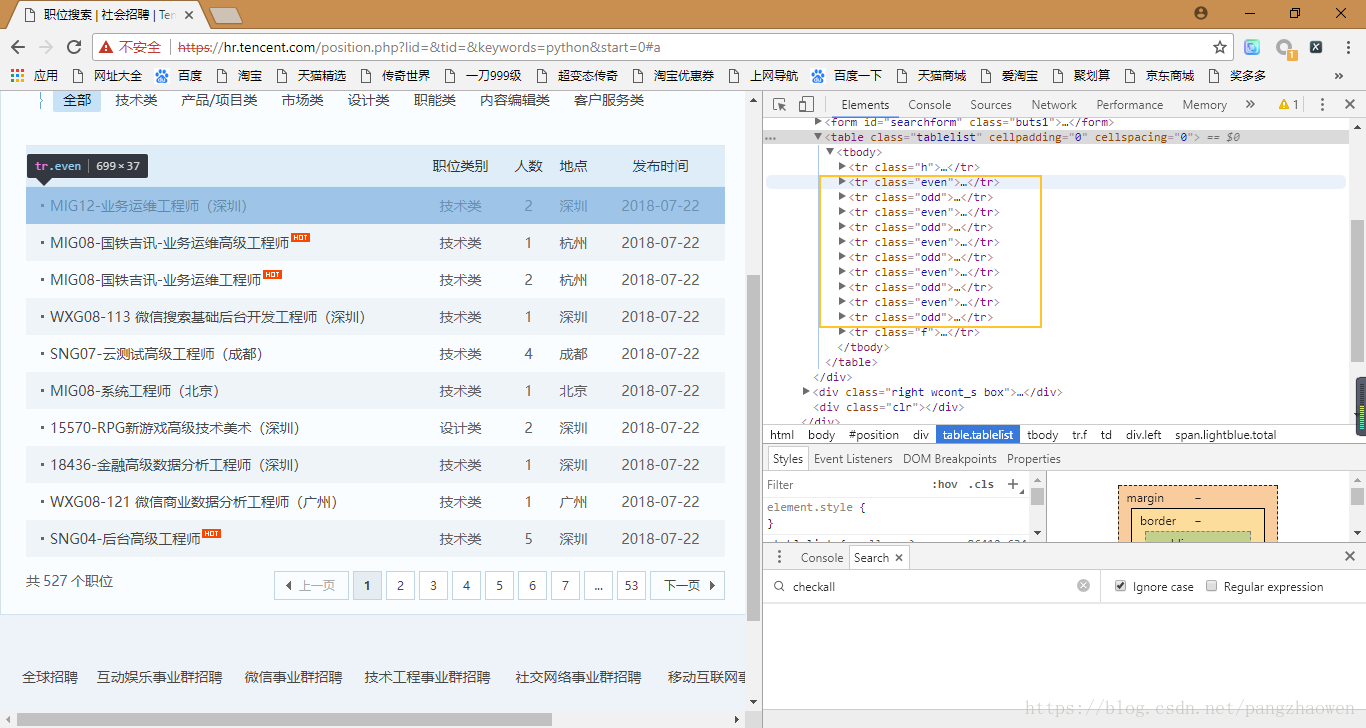Open job SNG04-后台高级工程师
This screenshot has height=728, width=1366.
tap(125, 539)
